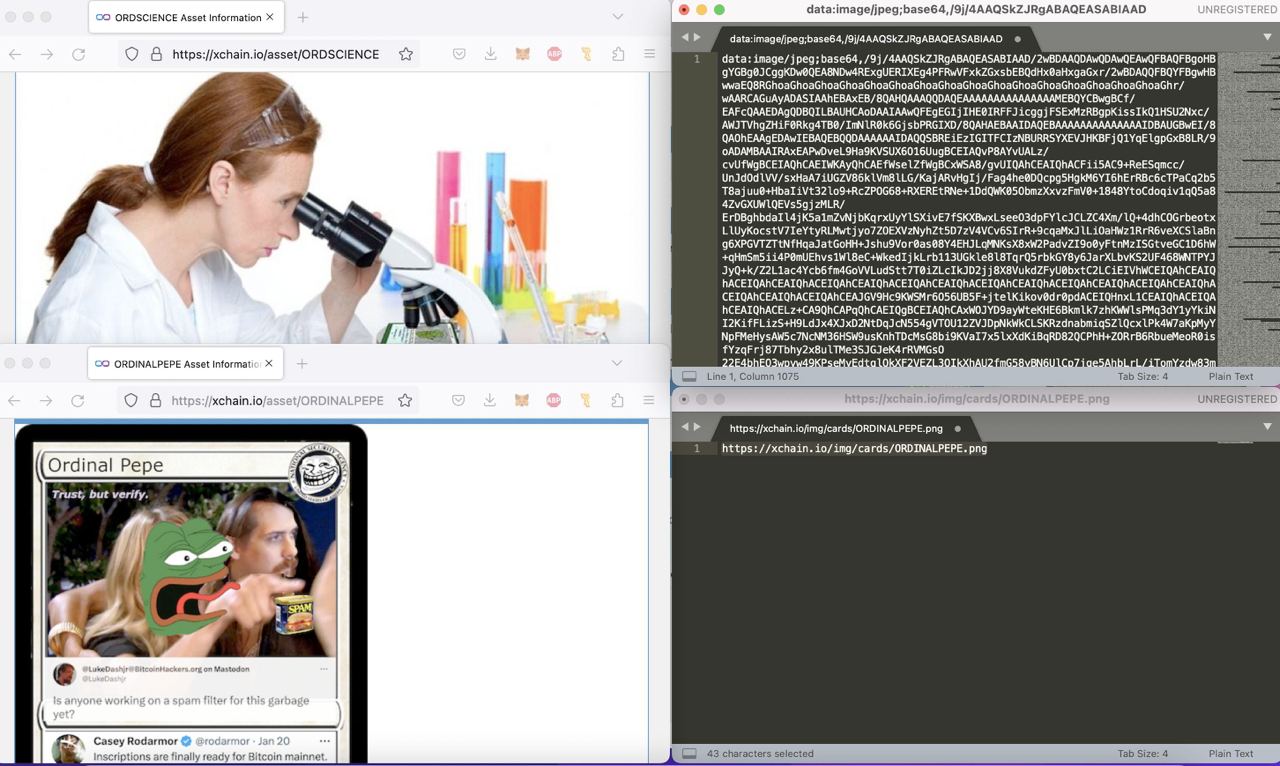The width and height of the screenshot is (1280, 766).
Task: Click the minimap in upper Sublime window
Action: [x=1248, y=208]
